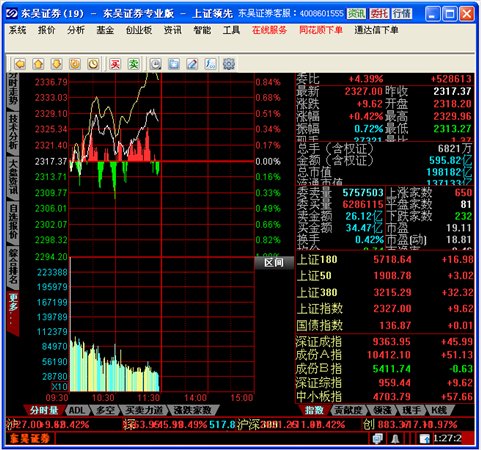The image size is (481, 450).
Task: Click the red 买 (buy) icon
Action: (x=115, y=64)
